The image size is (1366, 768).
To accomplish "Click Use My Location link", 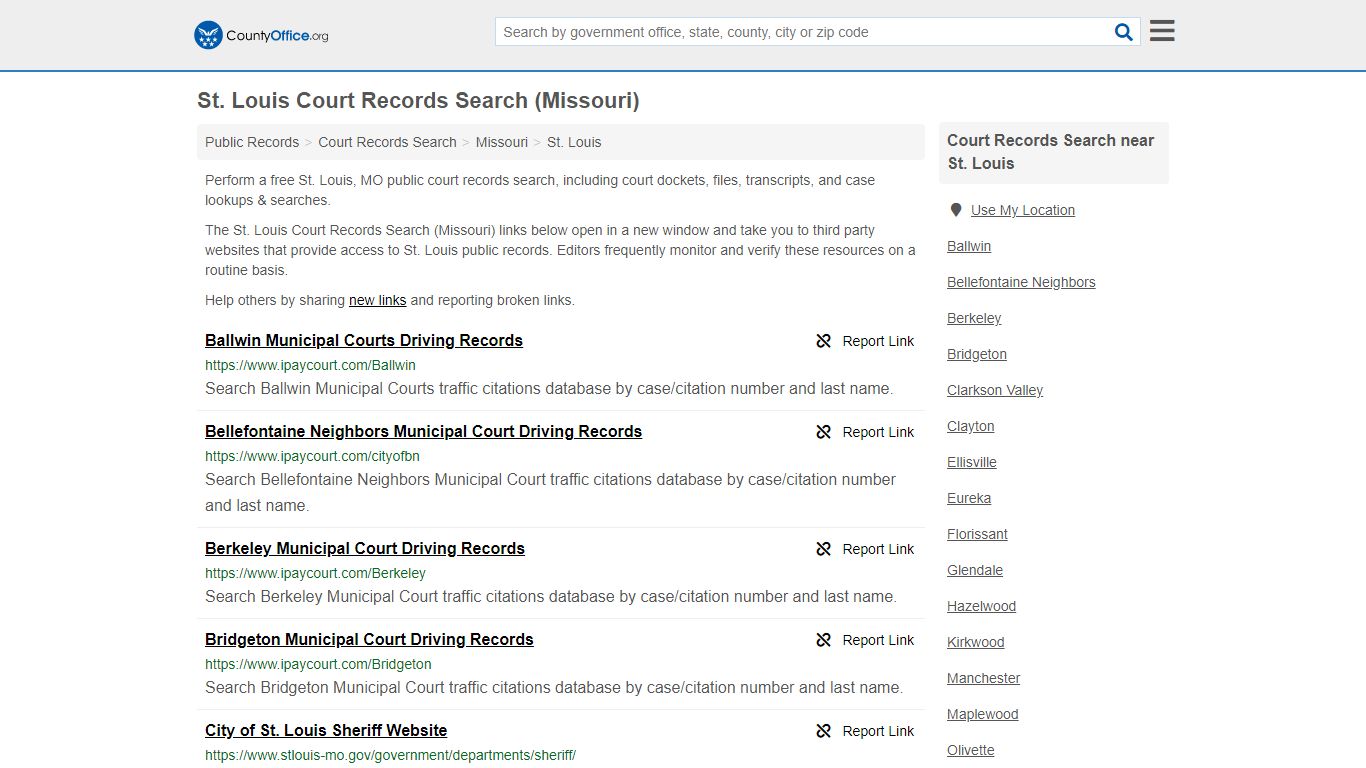I will pyautogui.click(x=1022, y=210).
